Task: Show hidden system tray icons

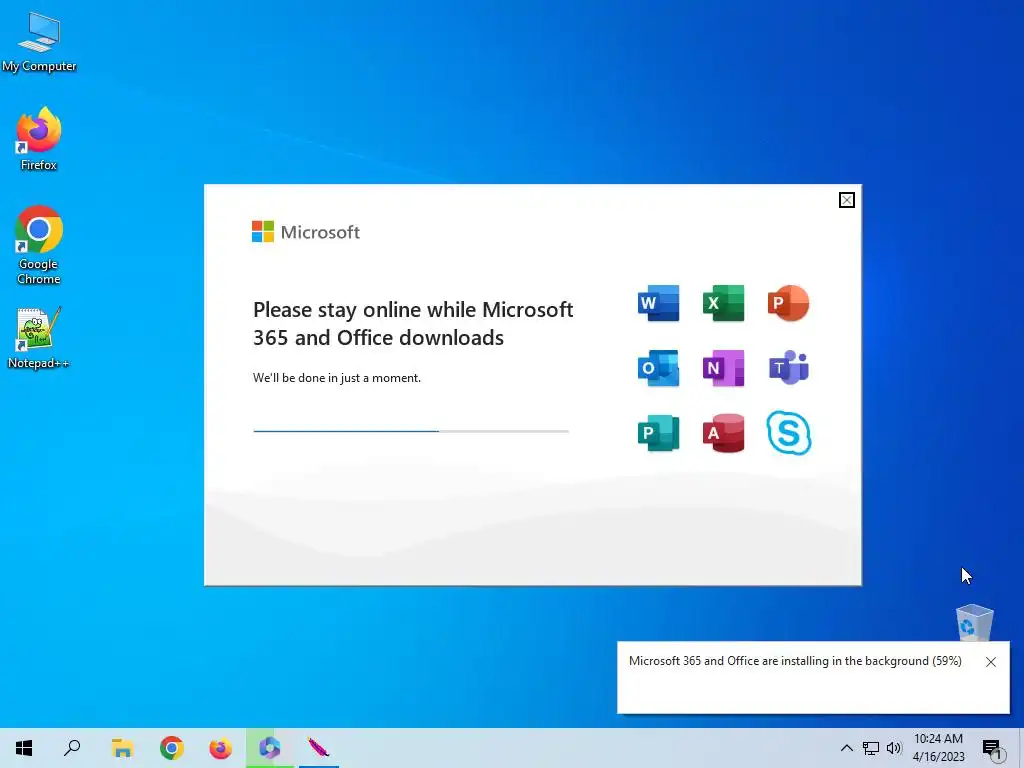Action: [x=846, y=748]
